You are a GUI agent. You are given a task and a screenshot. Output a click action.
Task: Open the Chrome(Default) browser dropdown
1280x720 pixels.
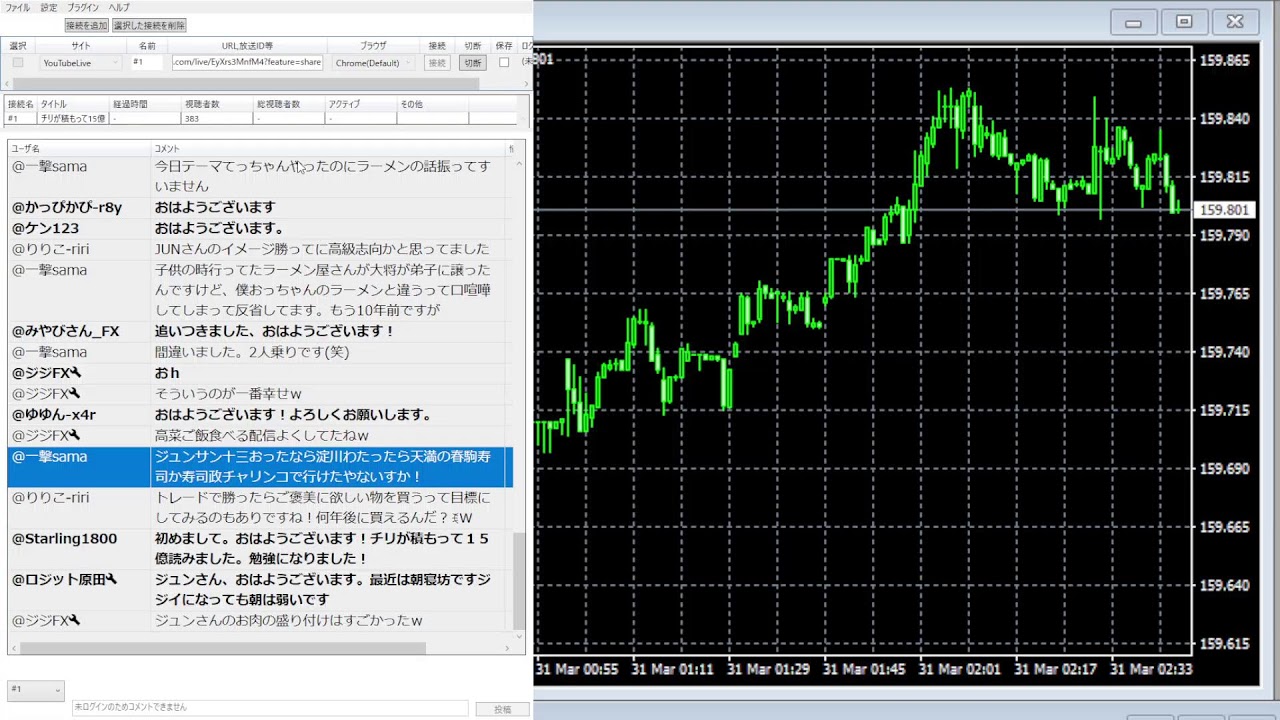pos(373,62)
